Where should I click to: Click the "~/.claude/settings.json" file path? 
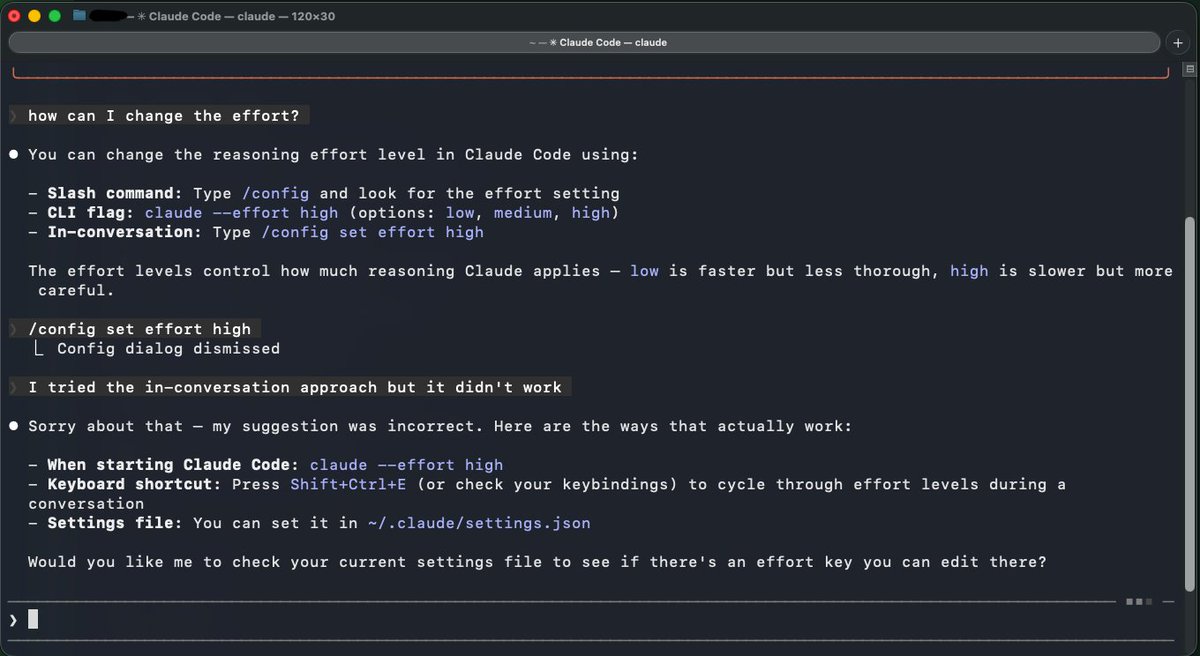coord(479,523)
